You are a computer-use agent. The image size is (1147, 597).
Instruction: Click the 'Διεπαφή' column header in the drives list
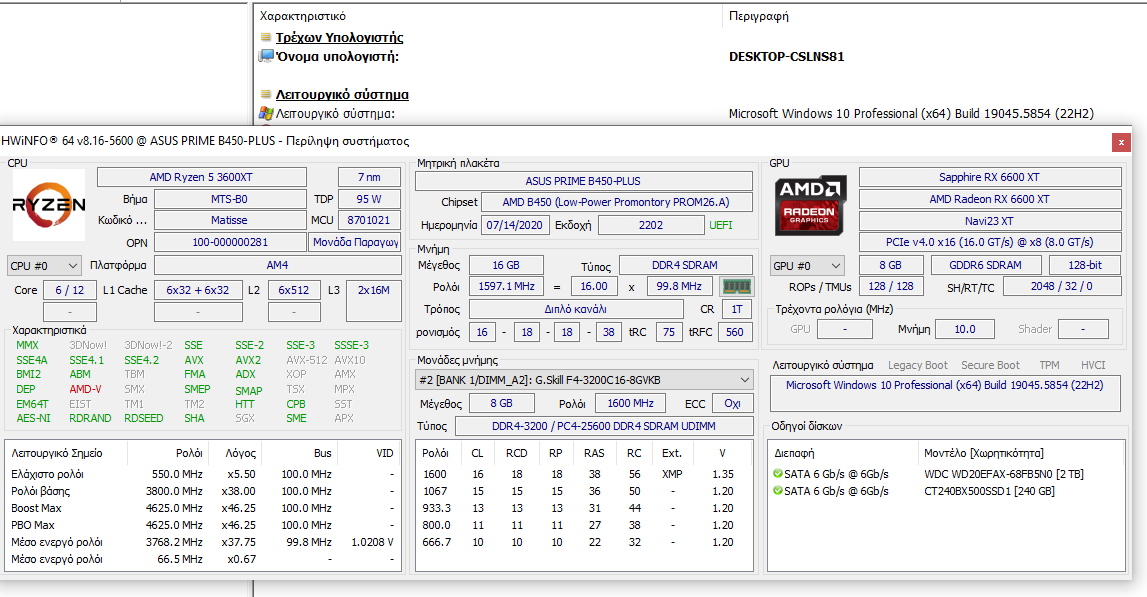point(794,453)
